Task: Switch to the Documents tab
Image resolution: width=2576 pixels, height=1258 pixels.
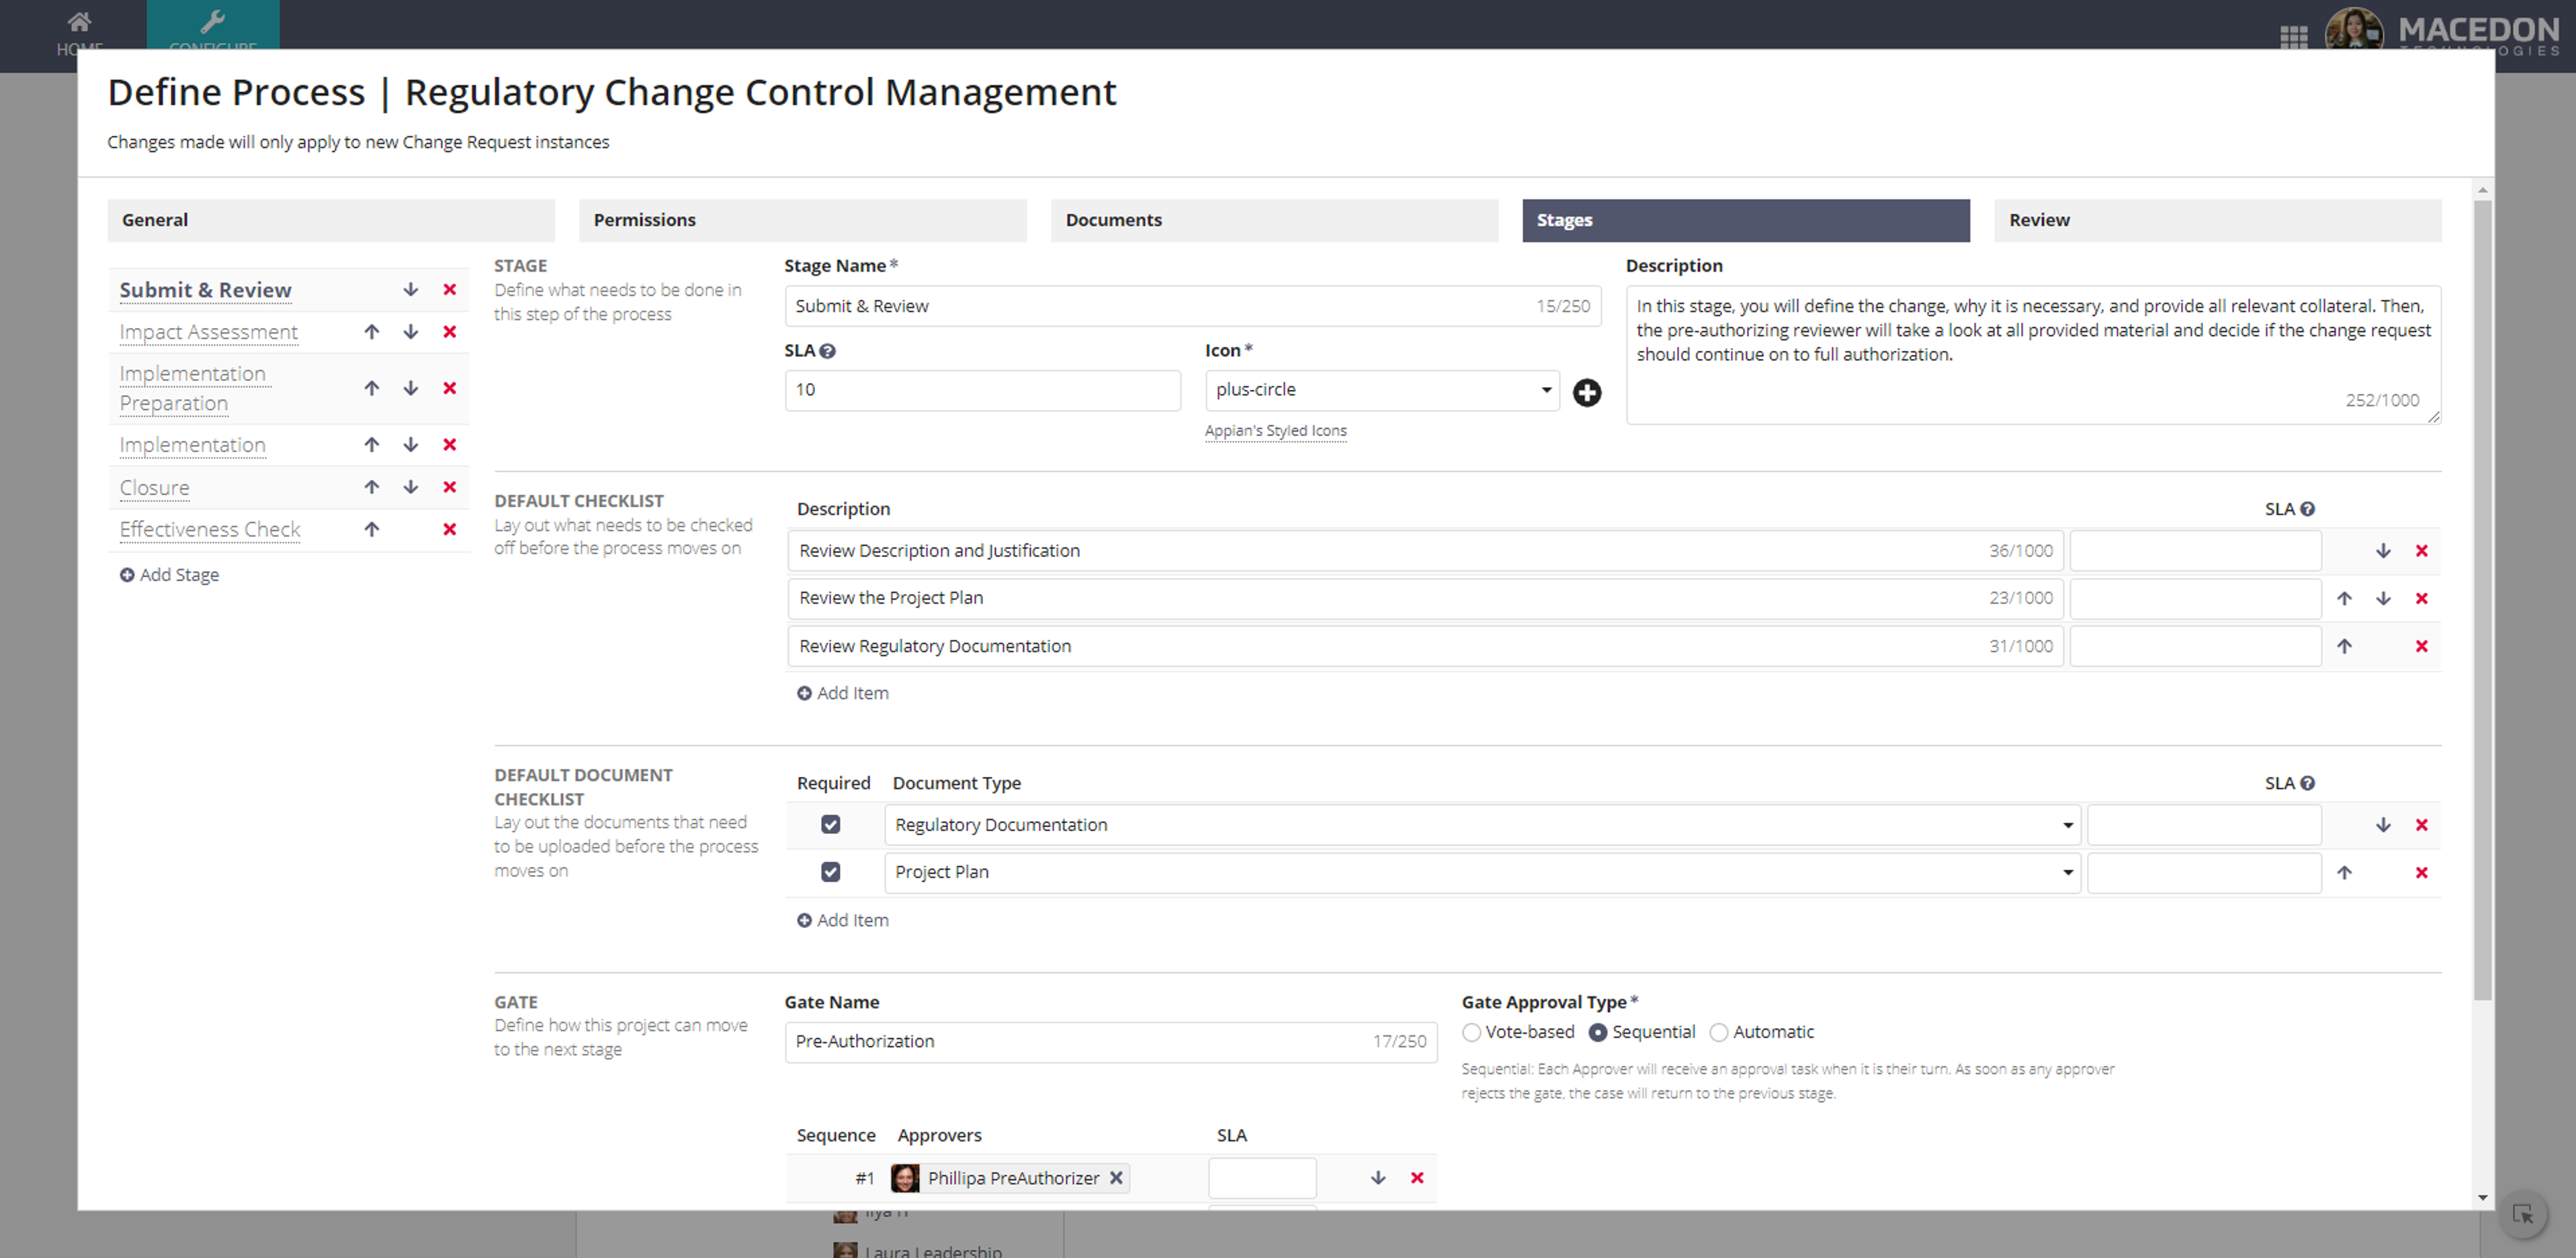Action: tap(1274, 220)
